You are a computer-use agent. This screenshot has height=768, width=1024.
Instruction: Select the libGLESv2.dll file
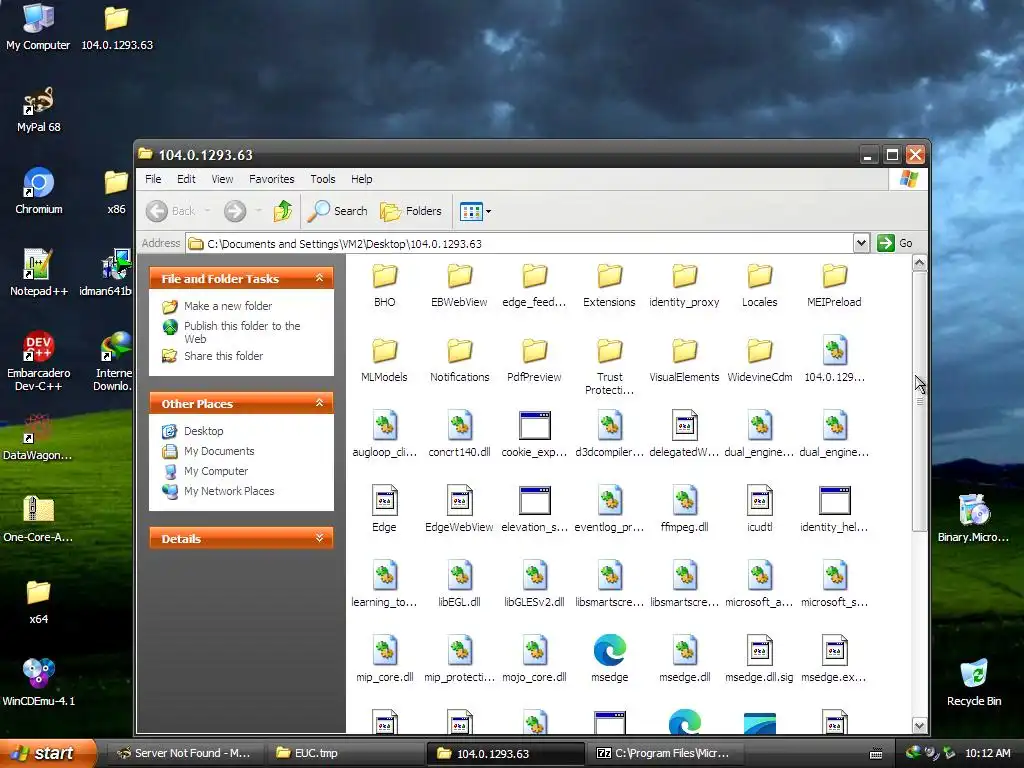point(534,584)
